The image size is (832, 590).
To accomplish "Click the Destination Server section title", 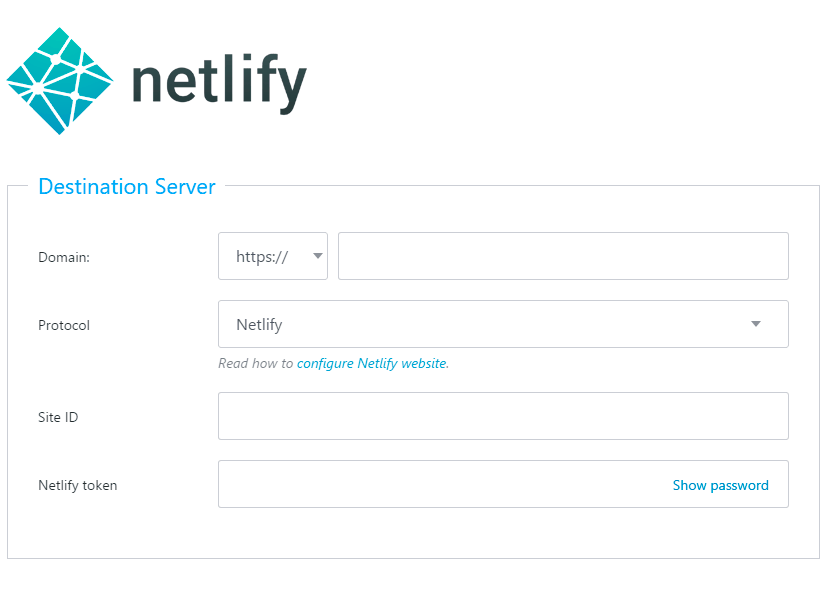I will click(x=126, y=187).
